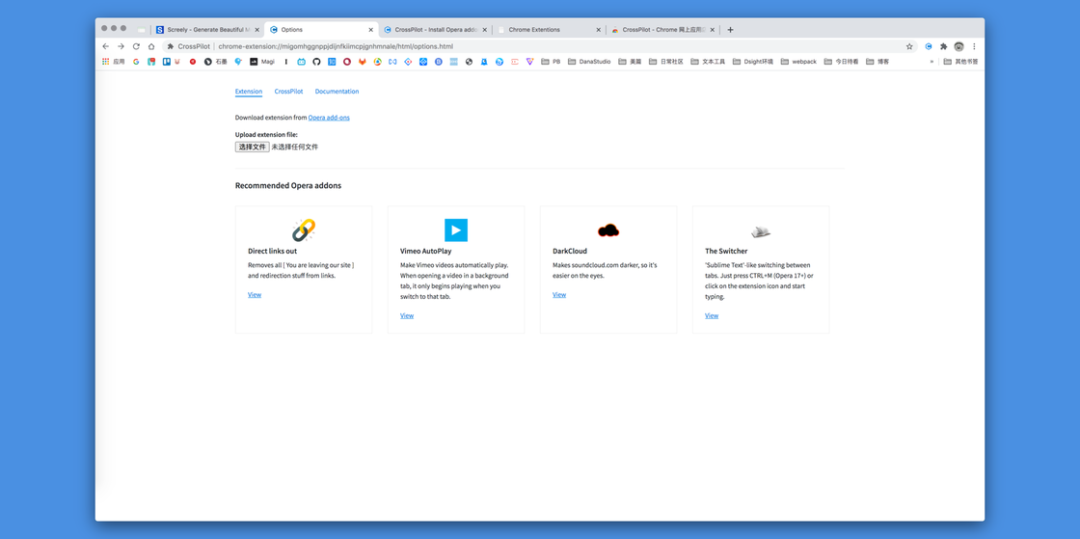Open the webpack bookmarks folder
Screen dimensions: 1080x539
(x=798, y=61)
